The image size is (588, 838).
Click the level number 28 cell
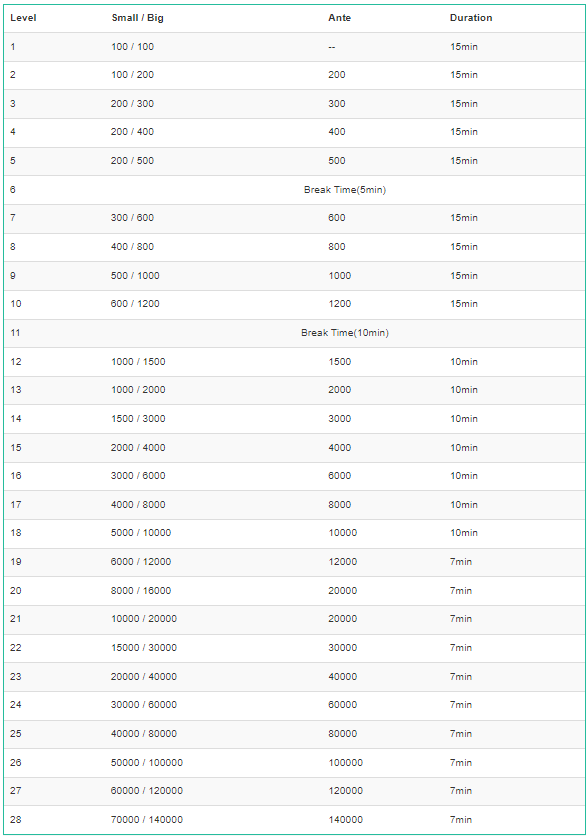click(16, 819)
